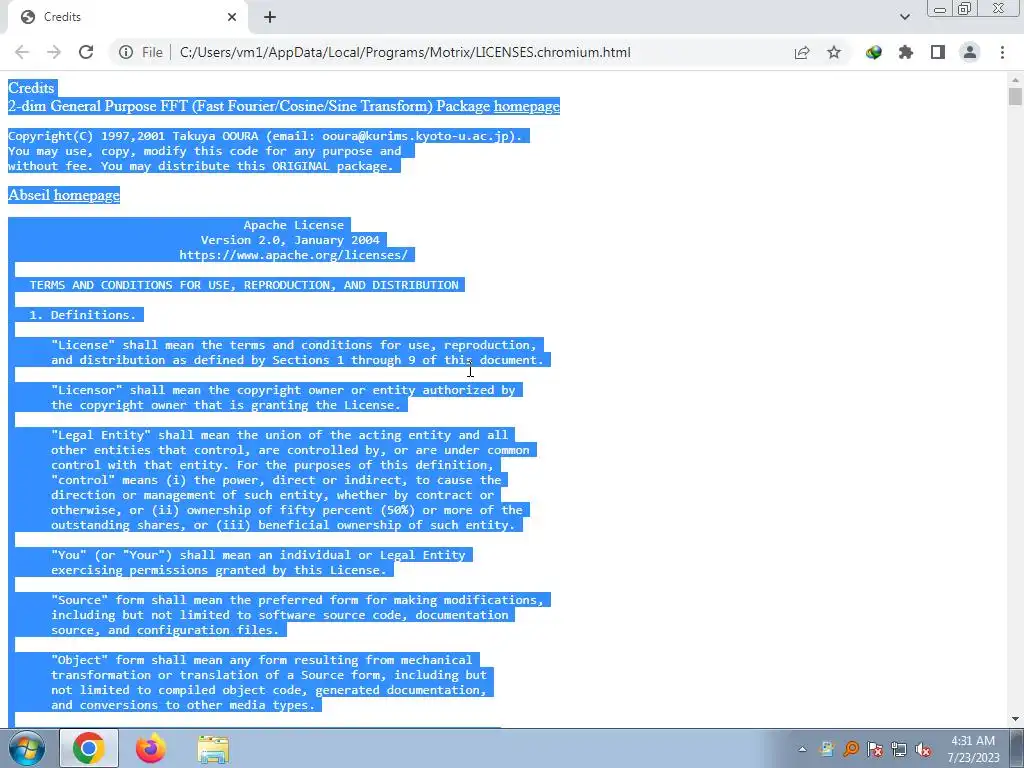Toggle the browser side panel
The height and width of the screenshot is (768, 1024).
click(x=938, y=52)
